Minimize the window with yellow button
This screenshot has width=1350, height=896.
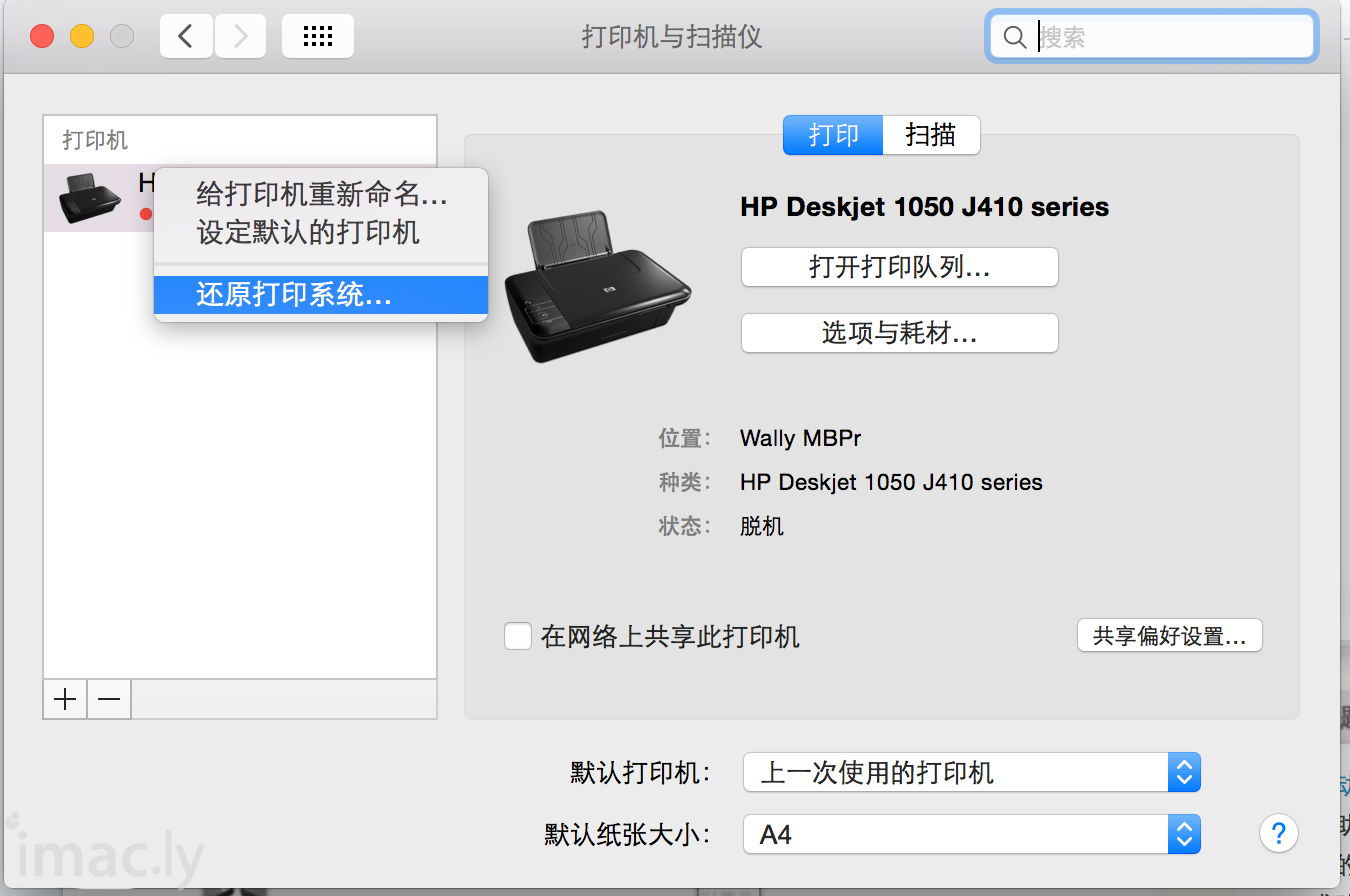pos(82,37)
